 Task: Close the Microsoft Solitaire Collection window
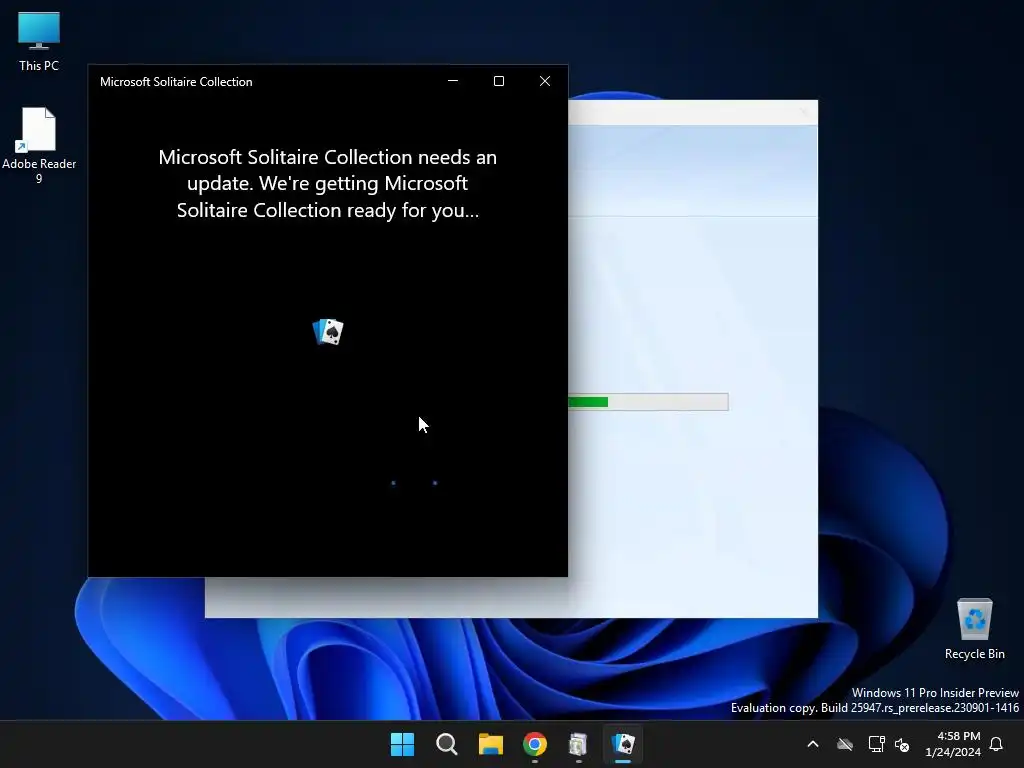coord(545,81)
